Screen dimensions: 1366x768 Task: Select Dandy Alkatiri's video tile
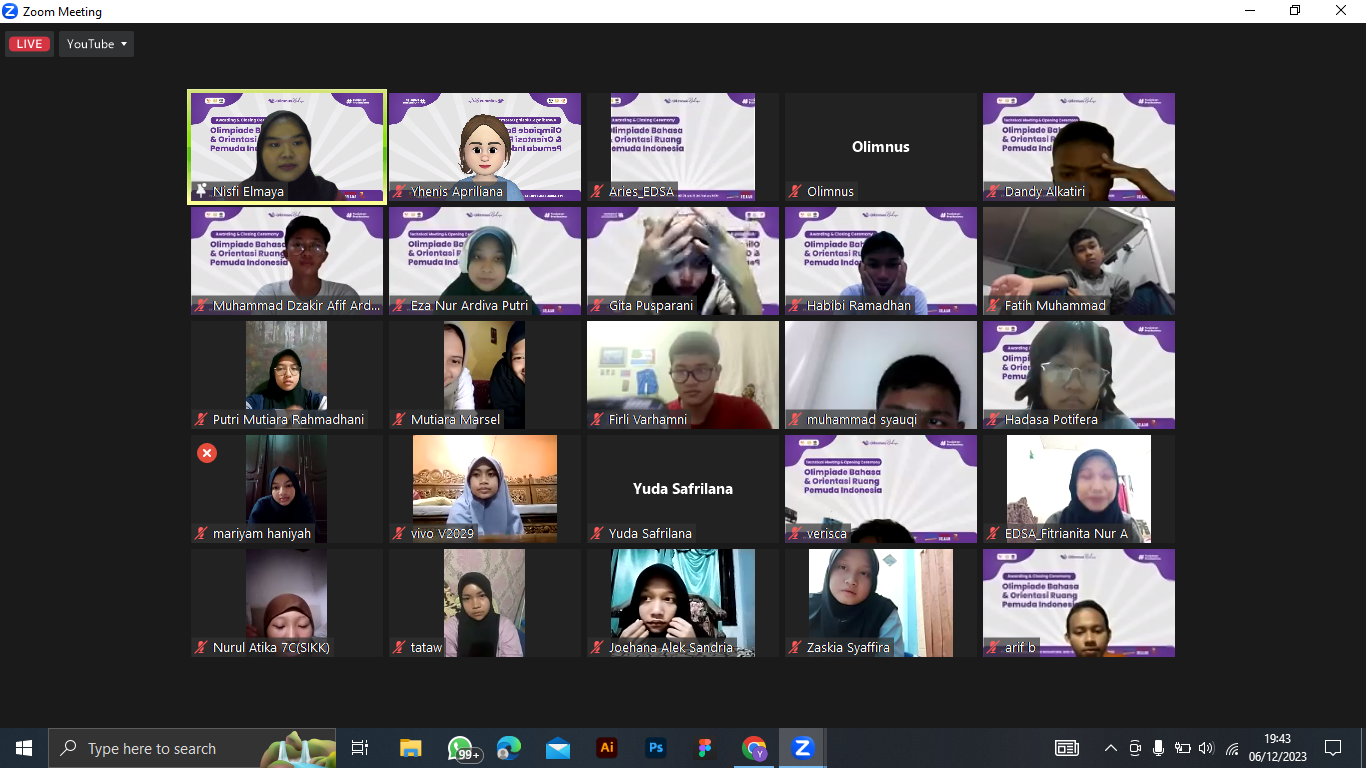click(x=1078, y=147)
